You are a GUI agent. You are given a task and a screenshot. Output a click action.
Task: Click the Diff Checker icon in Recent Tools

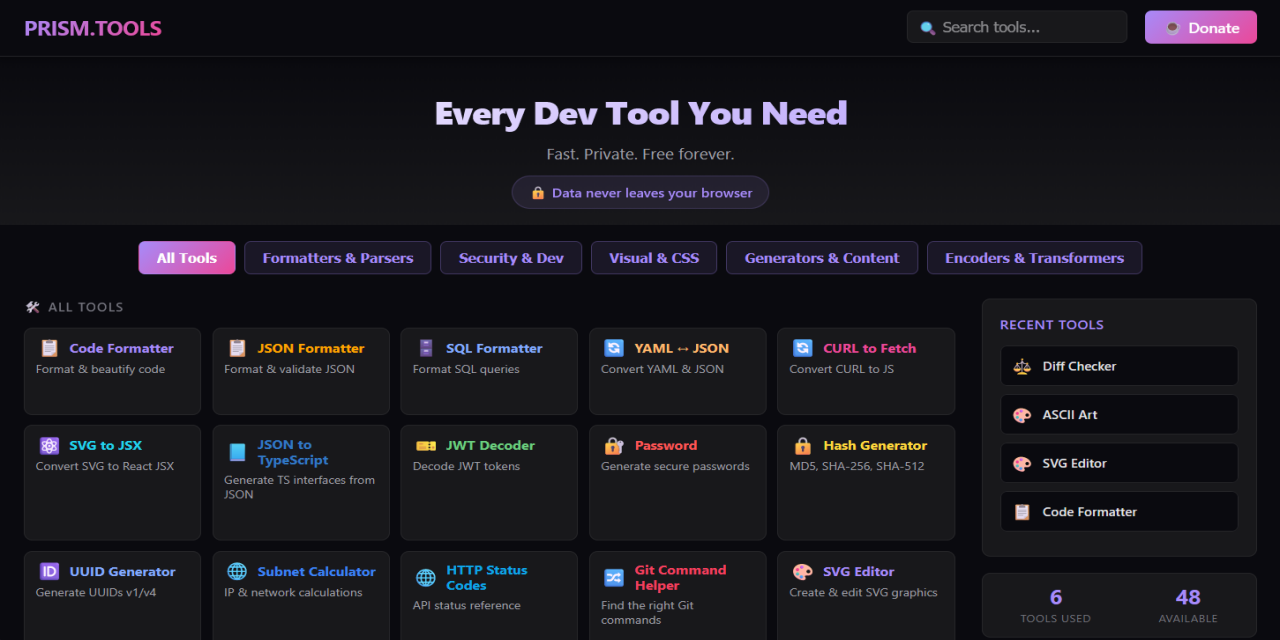coord(1022,365)
